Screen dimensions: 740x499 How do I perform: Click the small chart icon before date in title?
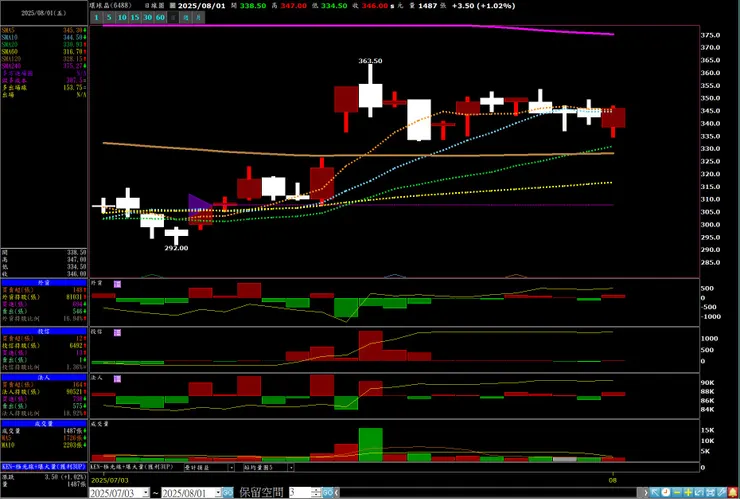click(172, 6)
